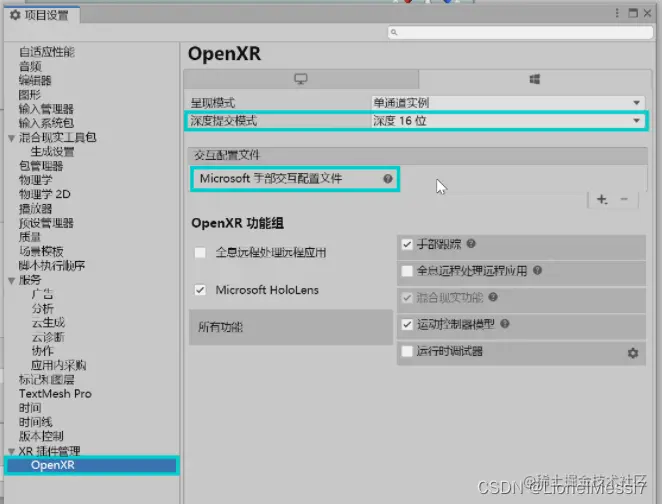Viewport: 662px width, 504px height.
Task: Select 协作 under 服务
Action: click(x=42, y=351)
